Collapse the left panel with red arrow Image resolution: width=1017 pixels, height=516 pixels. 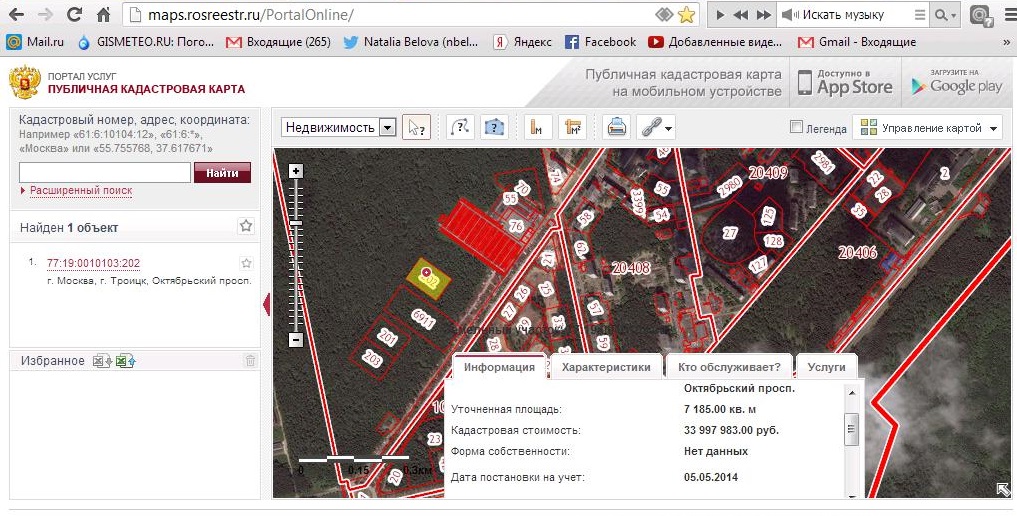click(267, 304)
